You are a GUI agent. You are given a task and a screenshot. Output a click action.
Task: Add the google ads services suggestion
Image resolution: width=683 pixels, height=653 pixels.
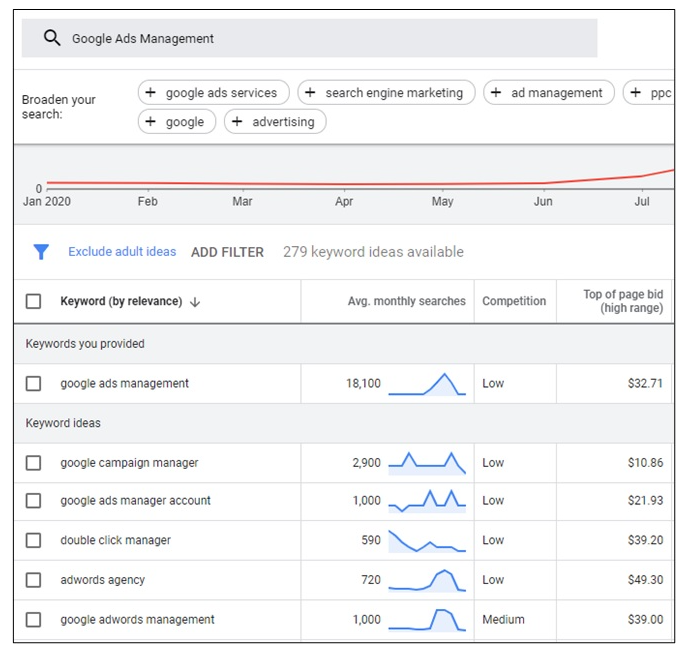point(213,92)
